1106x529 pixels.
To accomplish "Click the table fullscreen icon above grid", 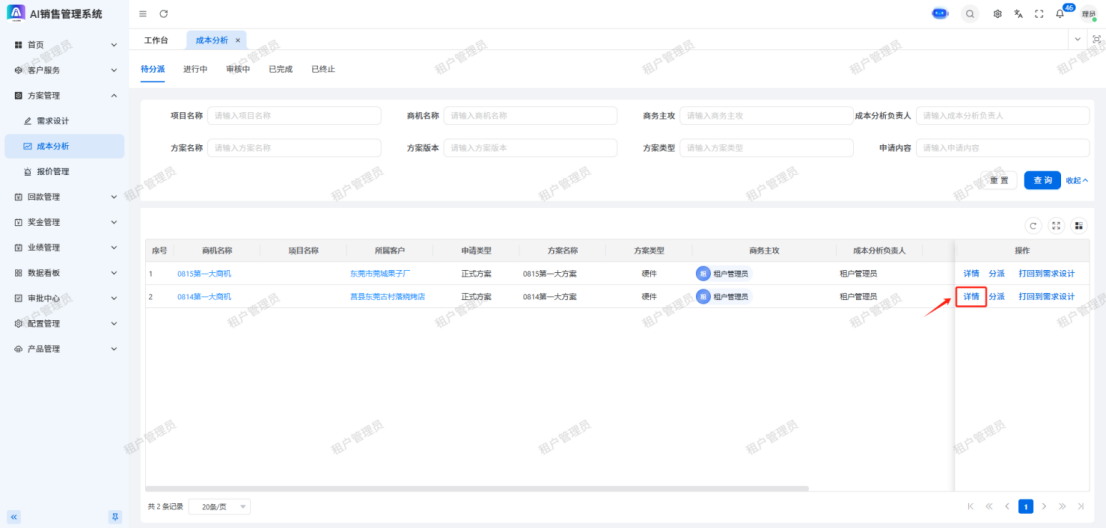I will [1056, 226].
